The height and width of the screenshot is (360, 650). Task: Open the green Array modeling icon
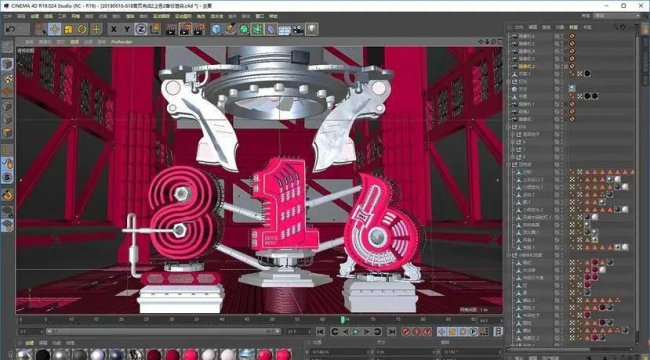click(x=257, y=29)
